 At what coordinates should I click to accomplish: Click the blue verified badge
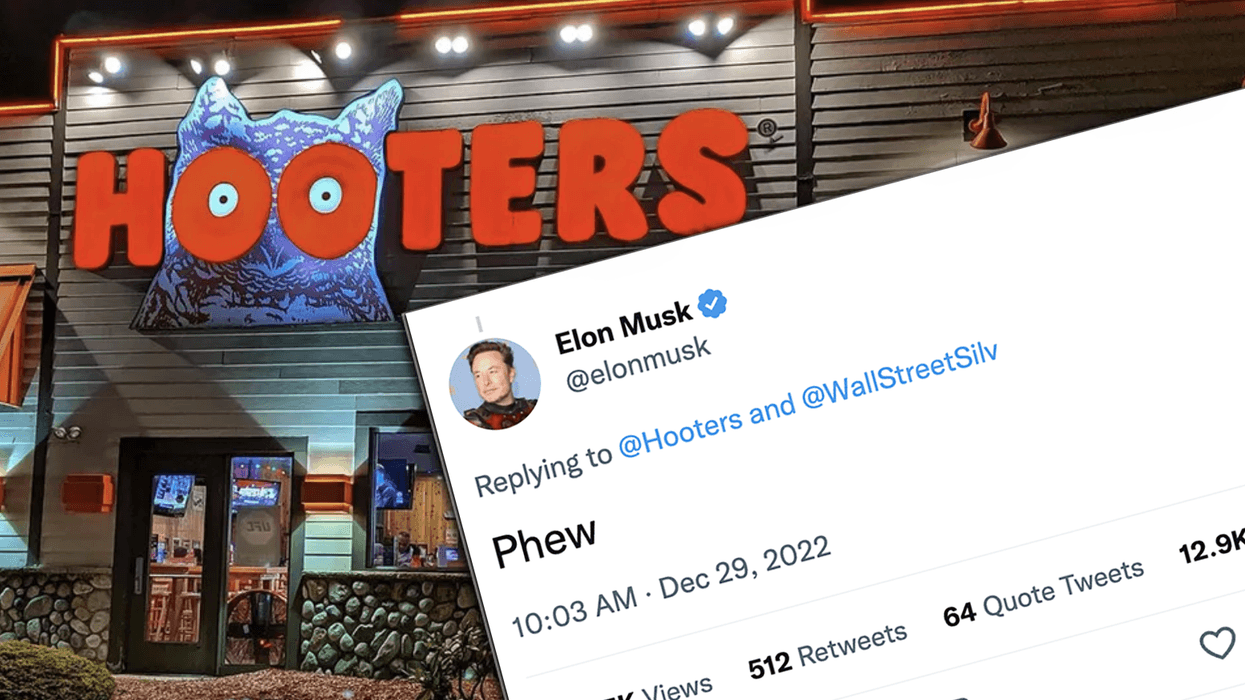712,304
